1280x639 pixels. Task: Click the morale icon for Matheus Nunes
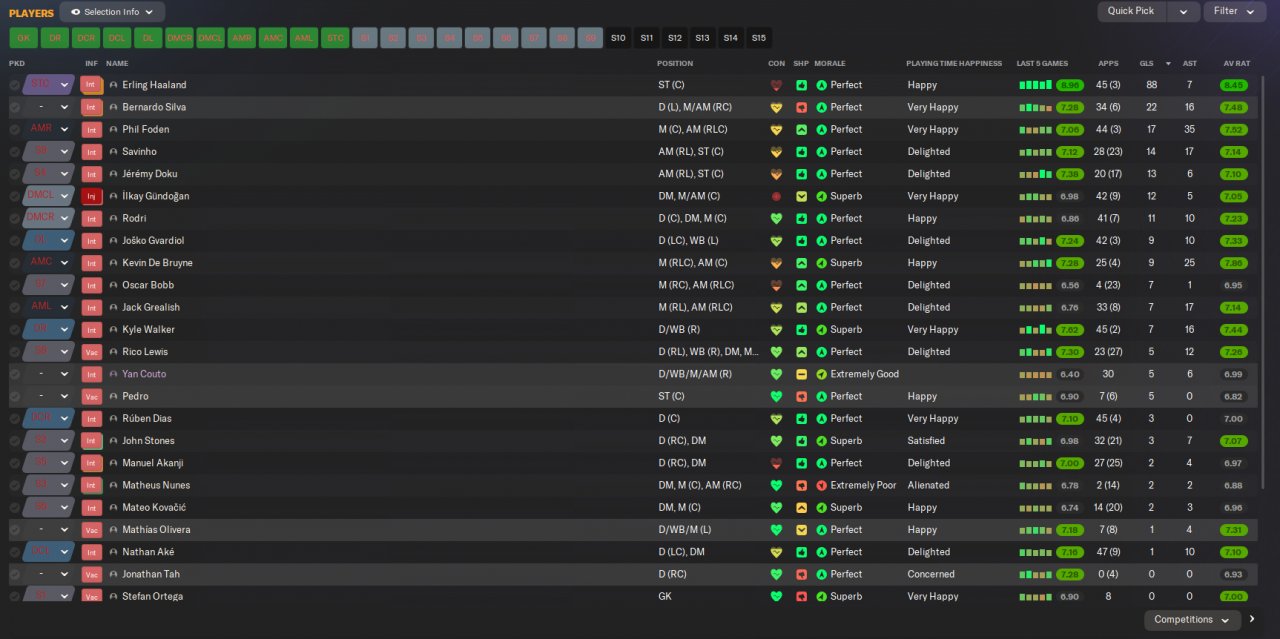pyautogui.click(x=822, y=485)
